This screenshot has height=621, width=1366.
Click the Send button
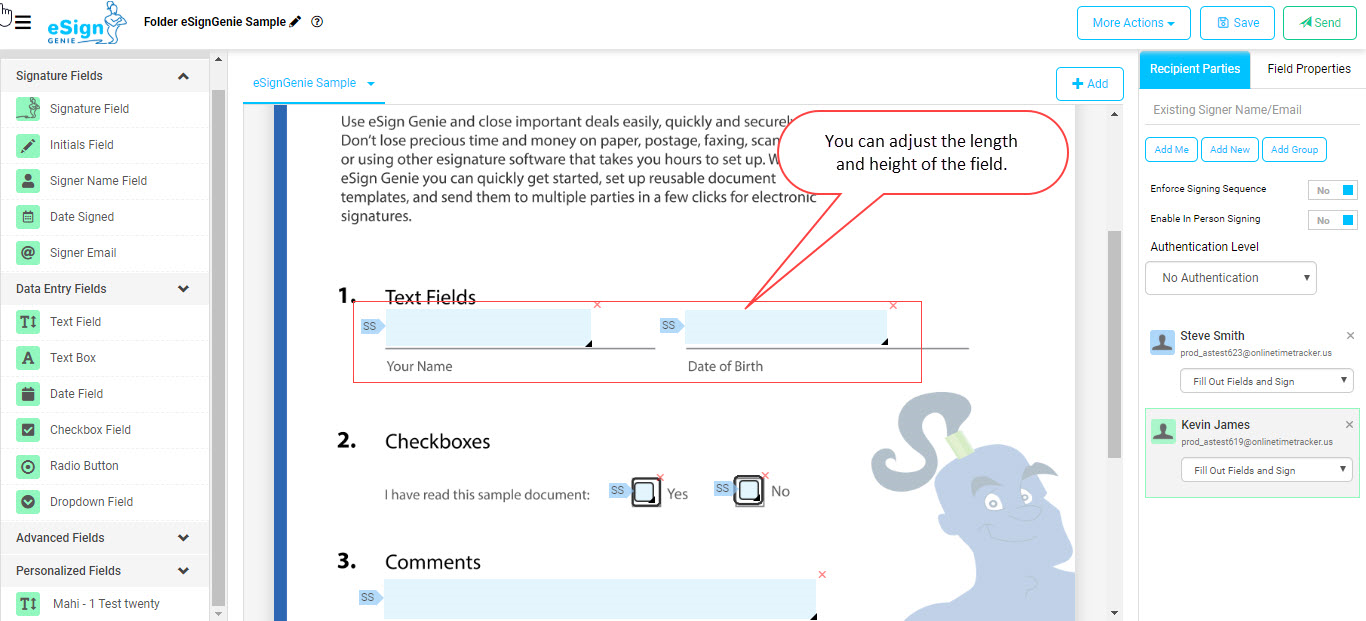[1320, 23]
